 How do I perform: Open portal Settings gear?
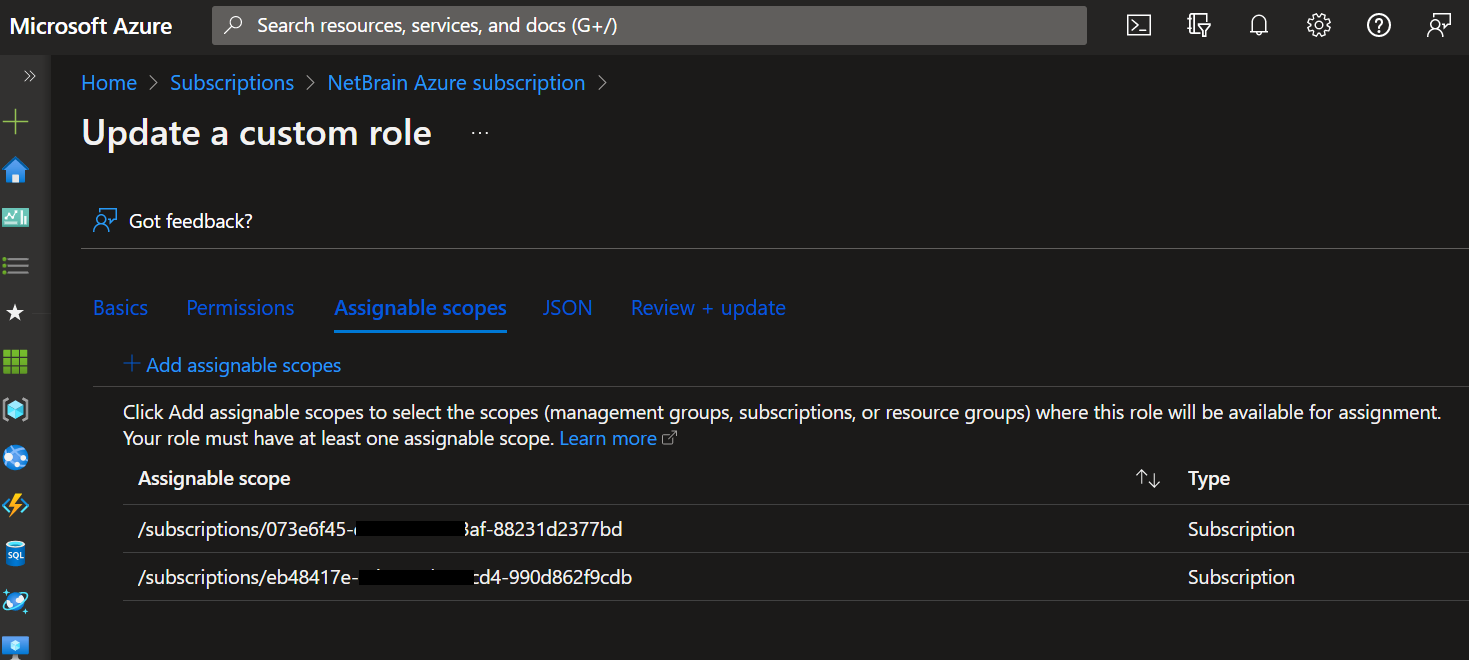coord(1319,26)
